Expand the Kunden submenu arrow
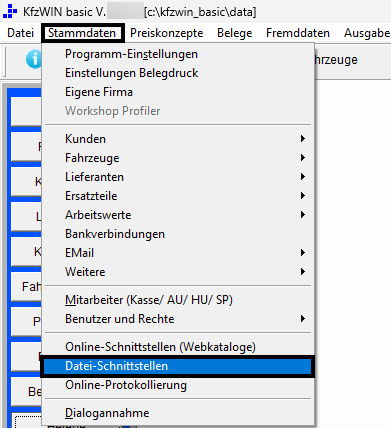This screenshot has height=428, width=391. (x=302, y=139)
